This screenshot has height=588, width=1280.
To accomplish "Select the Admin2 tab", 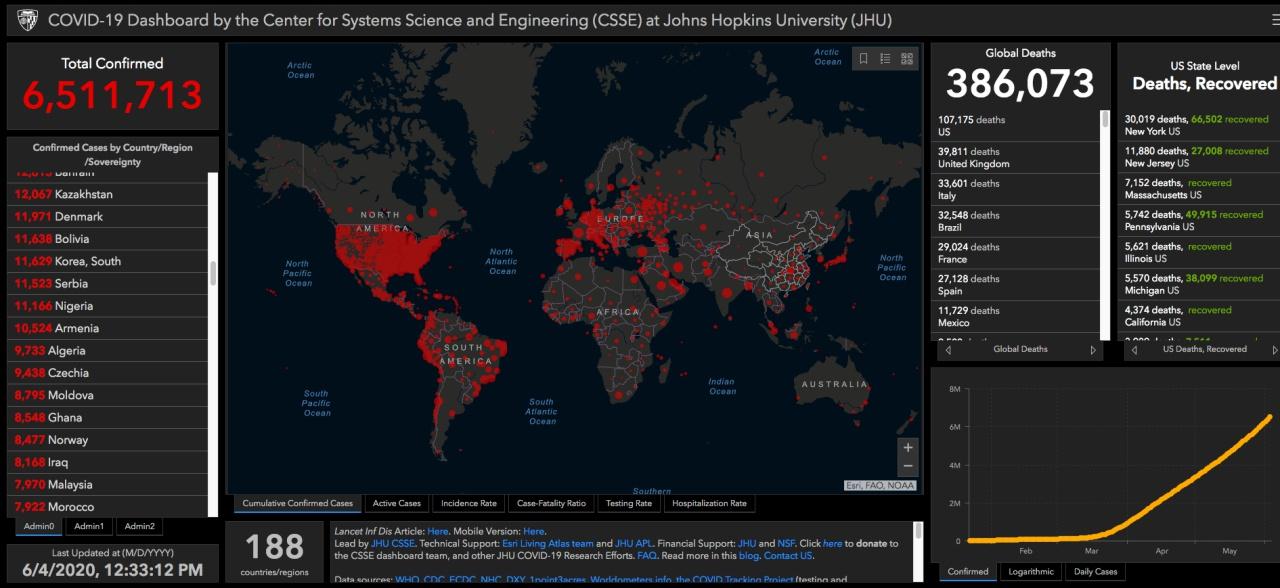I will tap(139, 526).
